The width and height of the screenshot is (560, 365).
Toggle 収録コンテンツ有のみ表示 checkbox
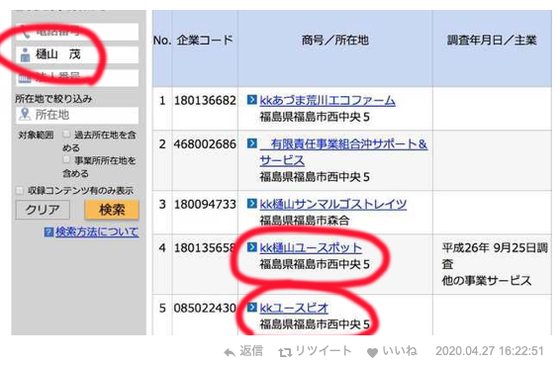20,190
